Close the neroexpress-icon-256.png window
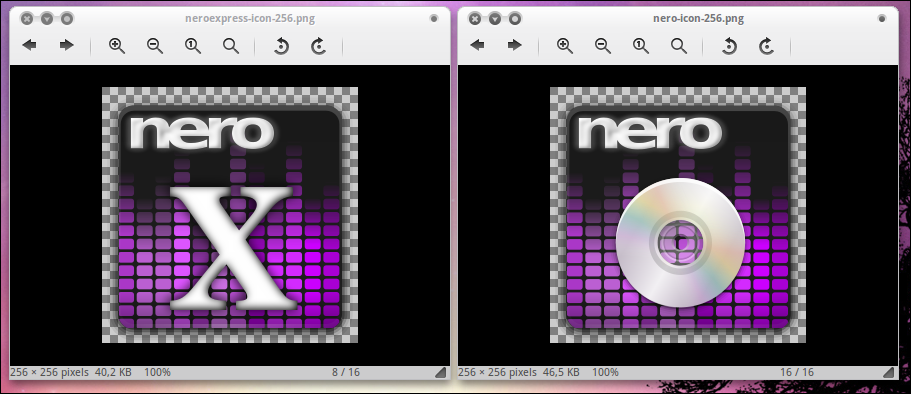 (27, 19)
